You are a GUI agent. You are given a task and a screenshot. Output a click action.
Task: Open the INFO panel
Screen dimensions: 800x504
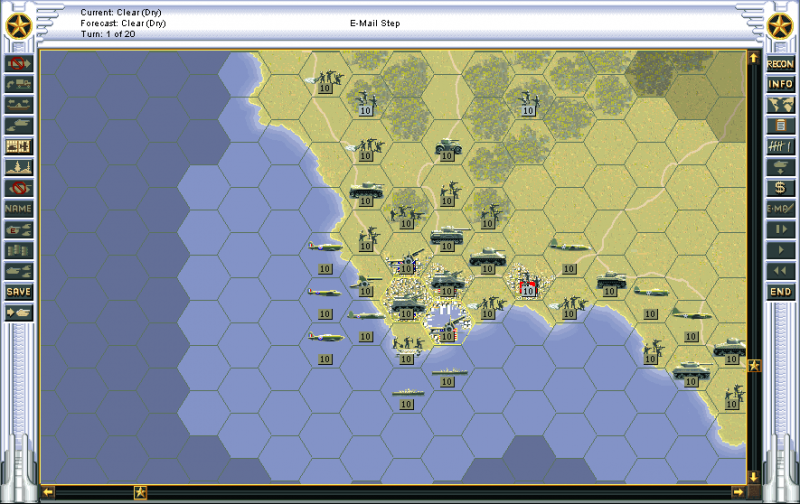pos(780,84)
